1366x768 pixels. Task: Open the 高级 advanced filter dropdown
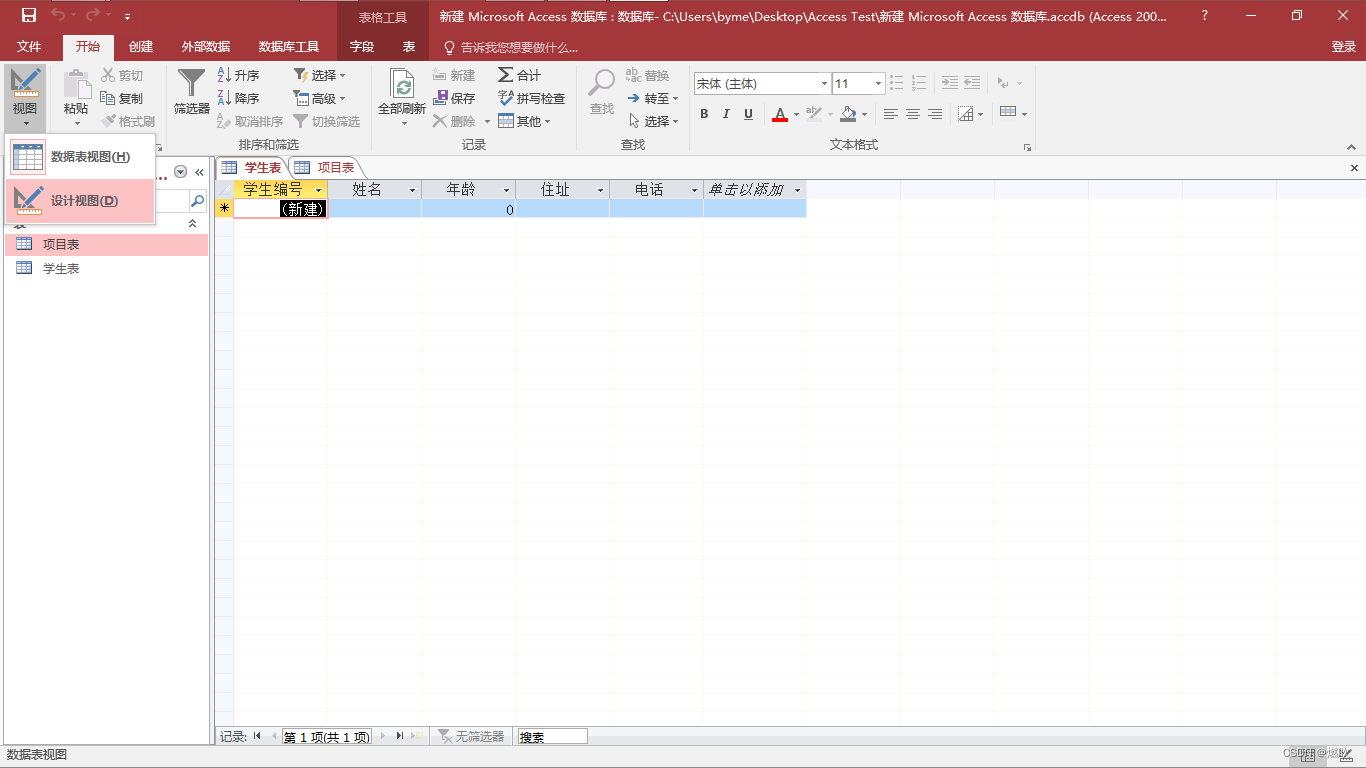319,98
